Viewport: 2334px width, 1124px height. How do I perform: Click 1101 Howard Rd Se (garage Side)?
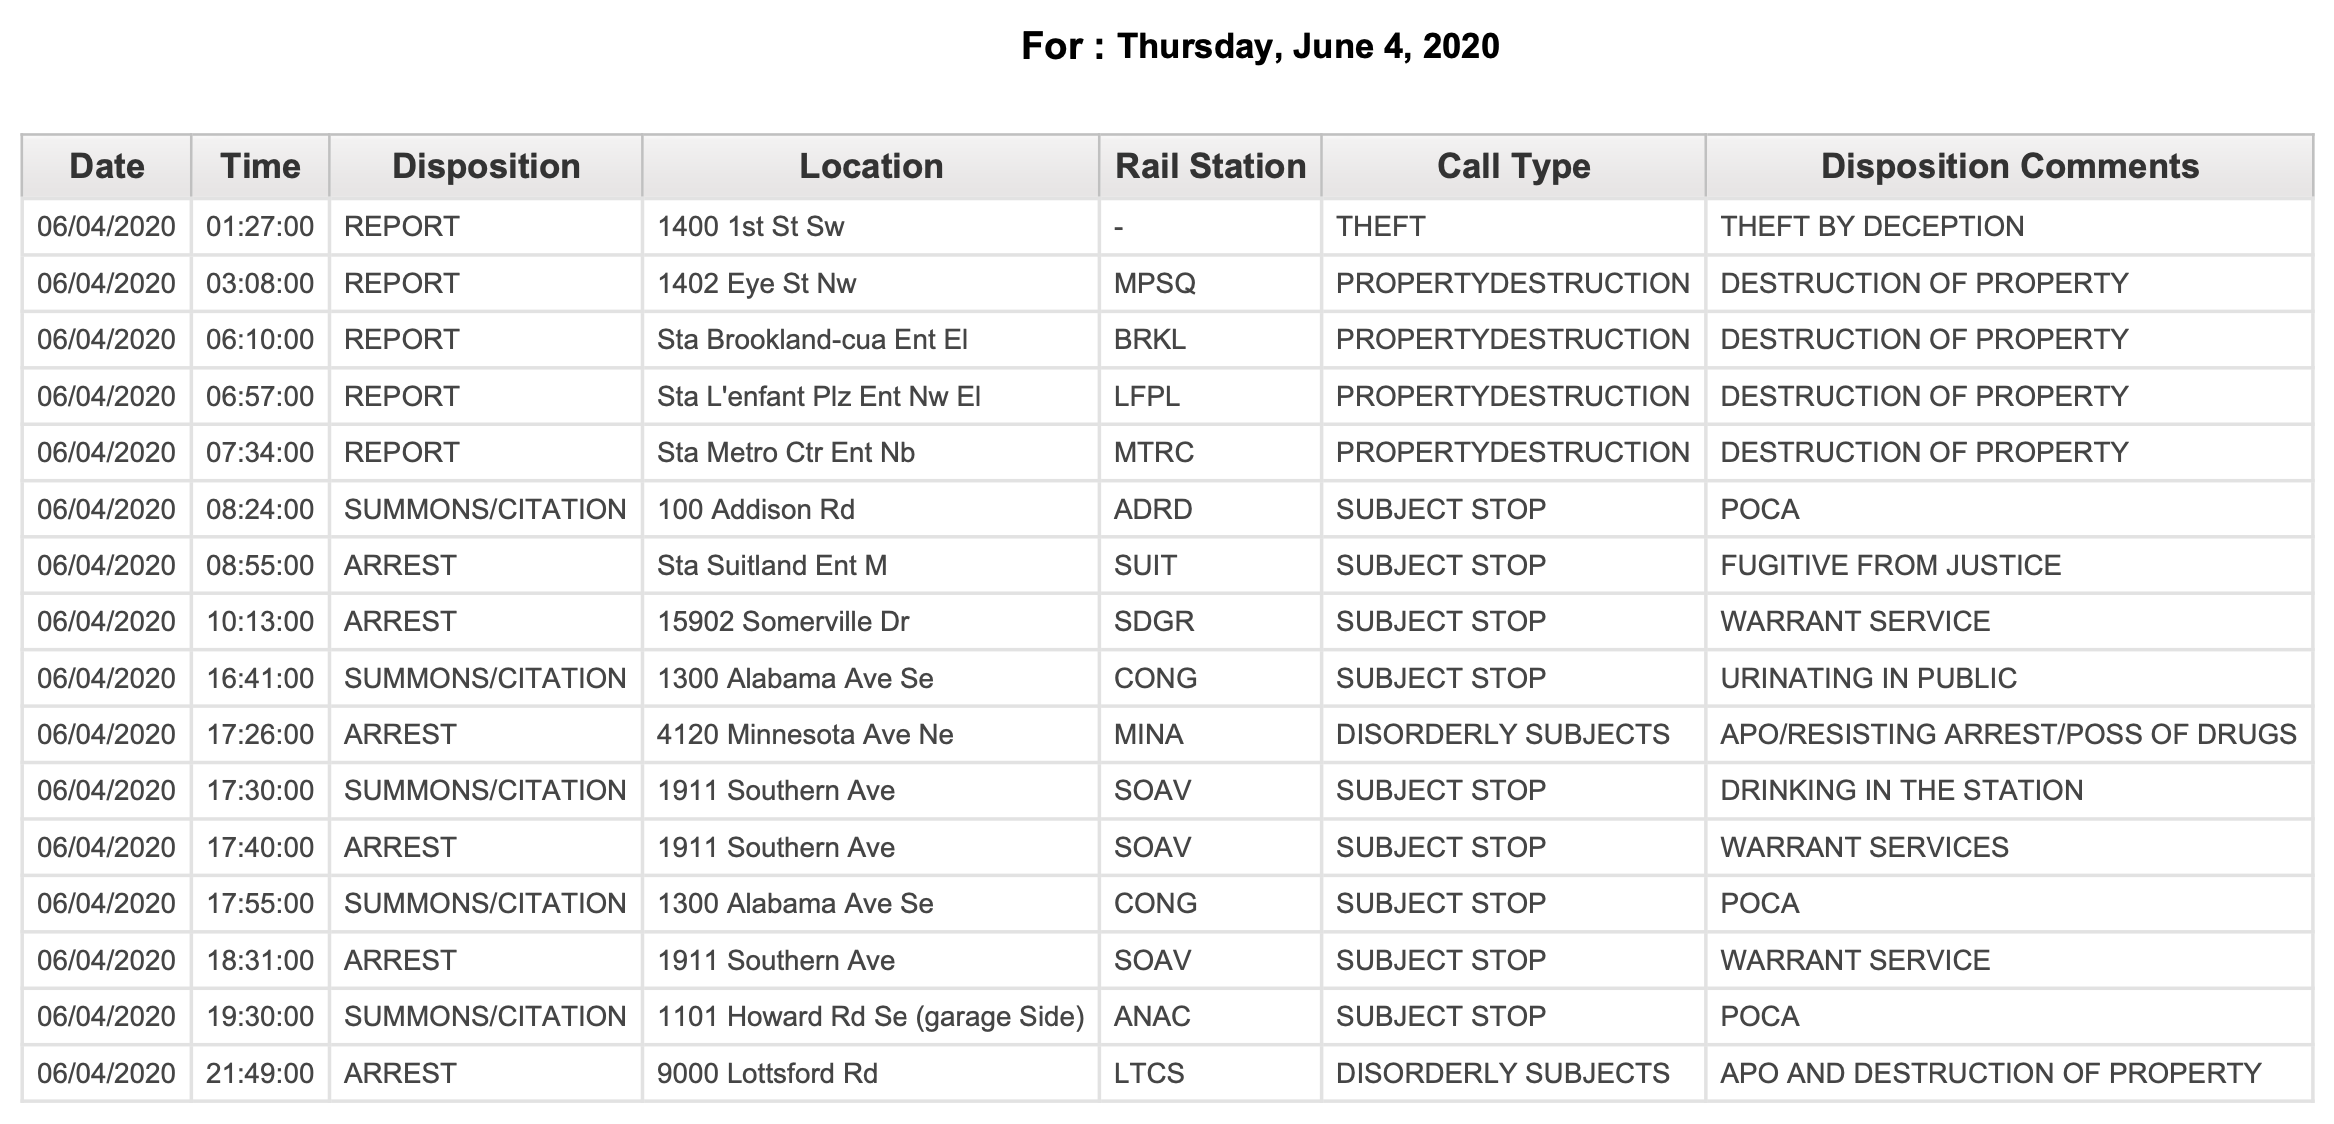point(871,1017)
